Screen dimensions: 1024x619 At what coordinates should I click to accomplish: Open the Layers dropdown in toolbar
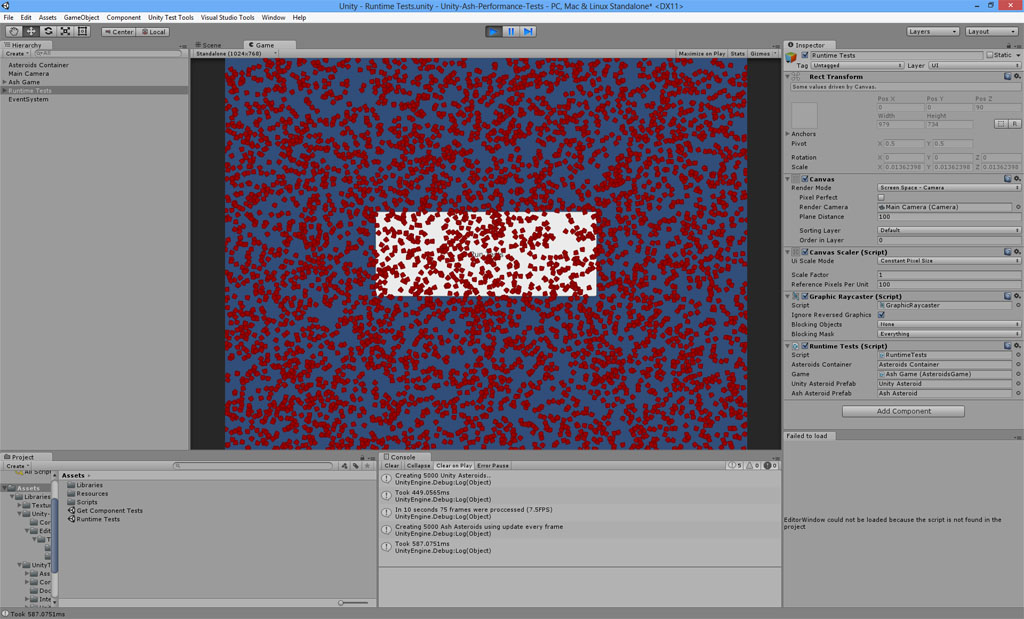pyautogui.click(x=932, y=31)
